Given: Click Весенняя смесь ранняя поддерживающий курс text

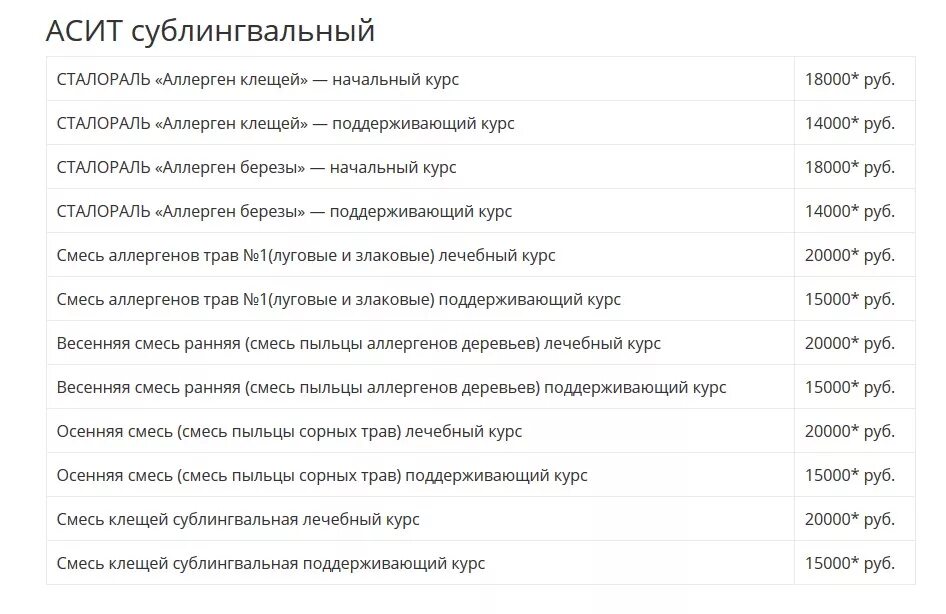Looking at the screenshot, I should coord(392,387).
